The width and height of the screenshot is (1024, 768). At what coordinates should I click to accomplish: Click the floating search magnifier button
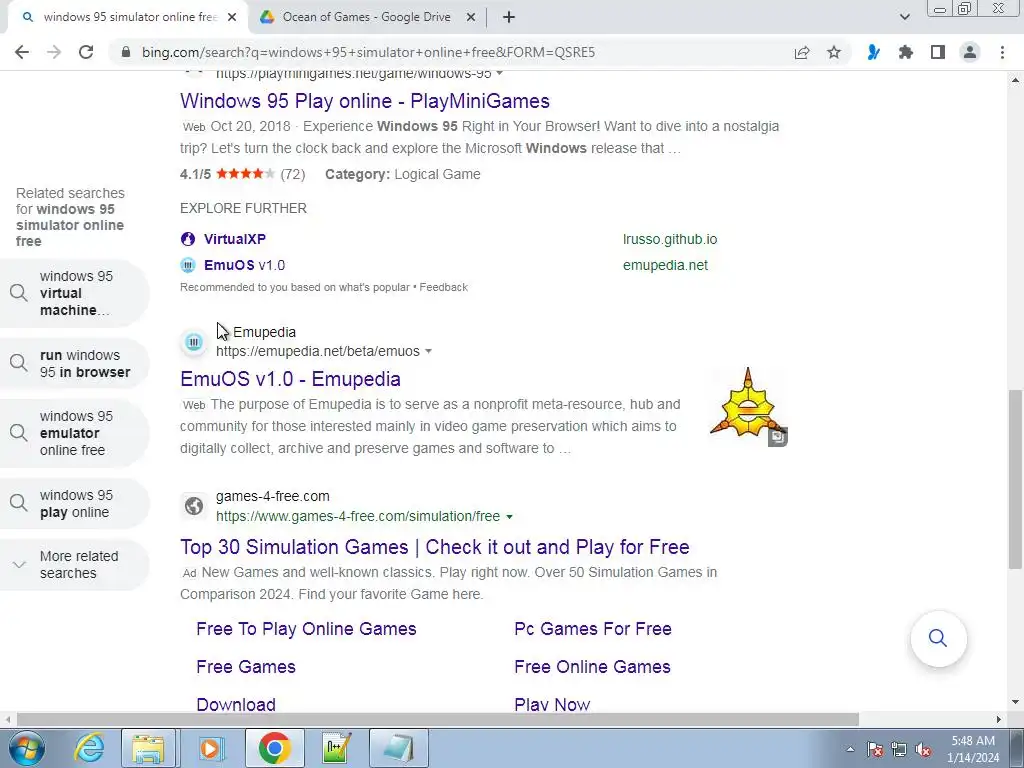938,638
